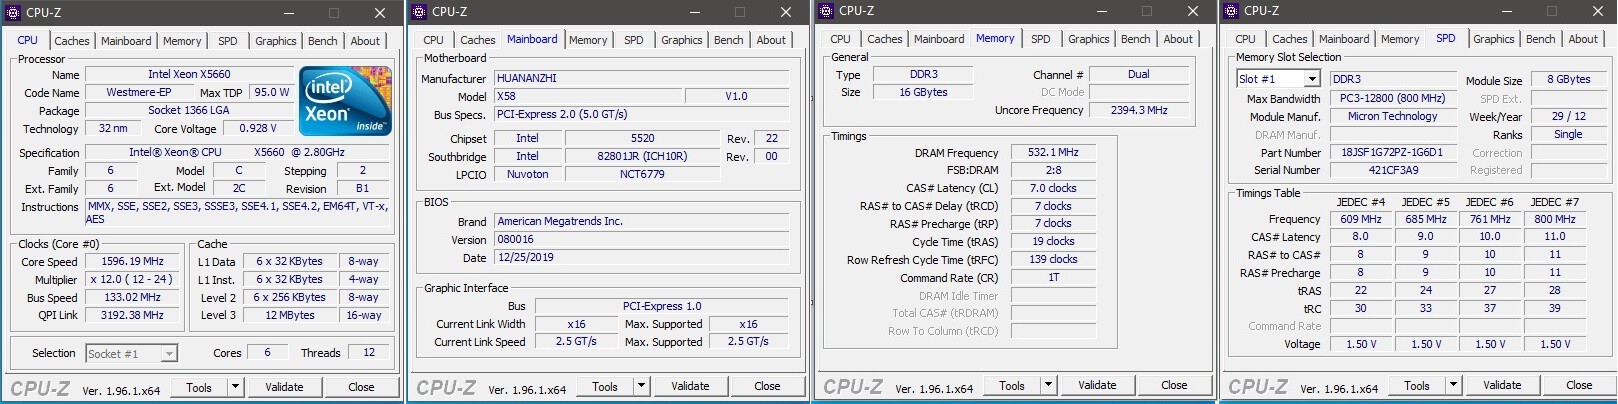Click the NCT6779 LPCIO value
This screenshot has height=404, width=1618.
(x=642, y=174)
